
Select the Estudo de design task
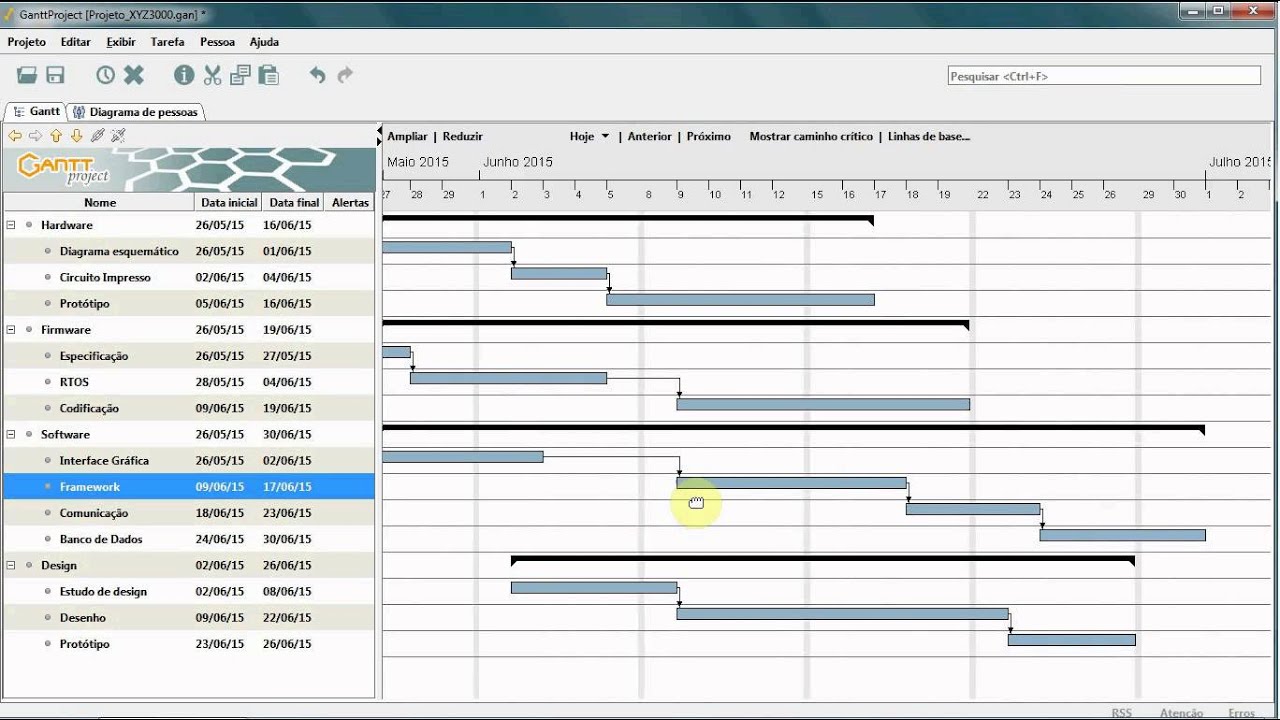[x=189, y=591]
